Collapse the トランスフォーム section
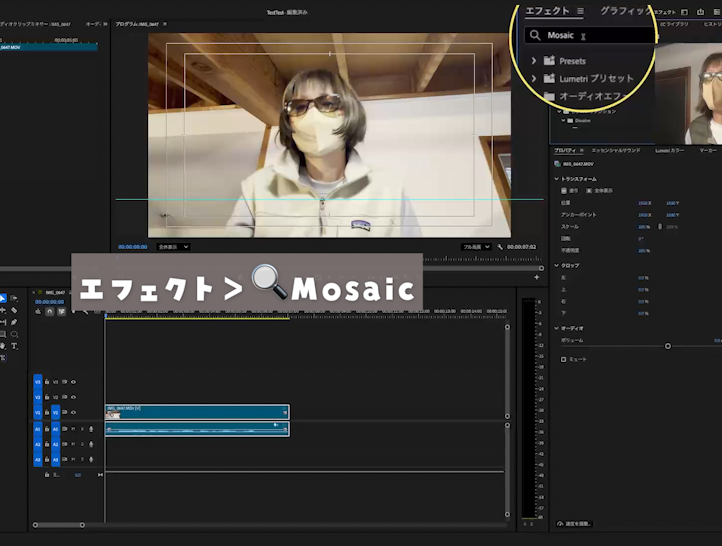Screen dimensions: 722x546 coord(556,178)
